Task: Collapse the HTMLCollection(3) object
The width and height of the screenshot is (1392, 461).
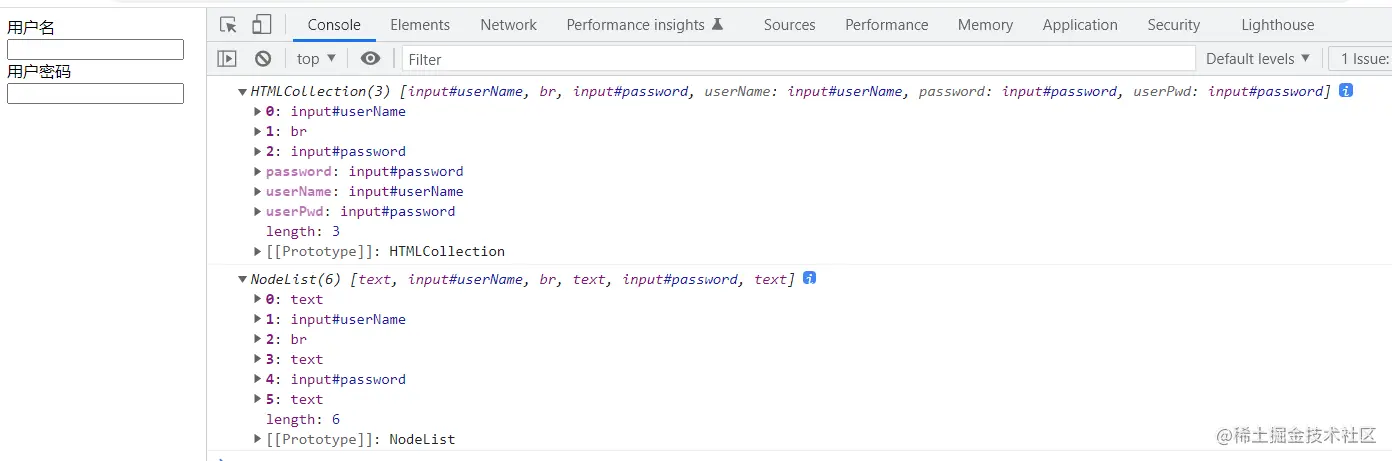Action: coord(242,92)
